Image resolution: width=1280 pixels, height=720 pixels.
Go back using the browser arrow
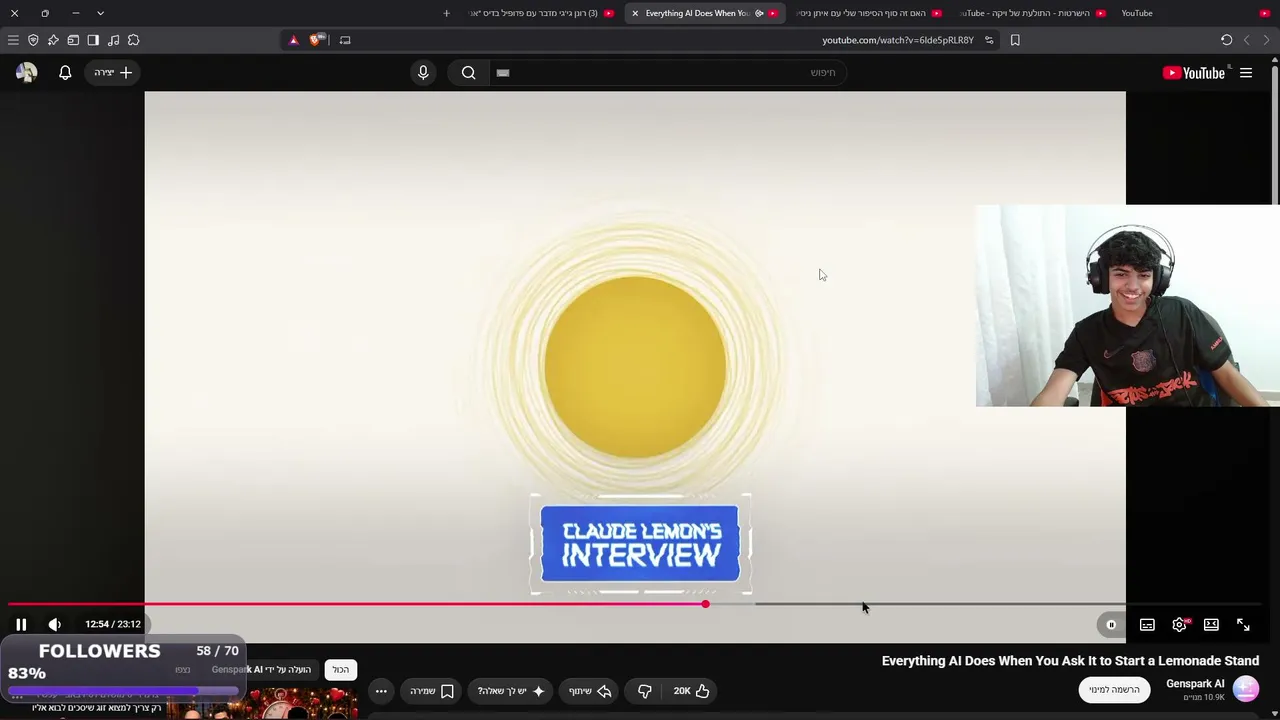point(1266,40)
